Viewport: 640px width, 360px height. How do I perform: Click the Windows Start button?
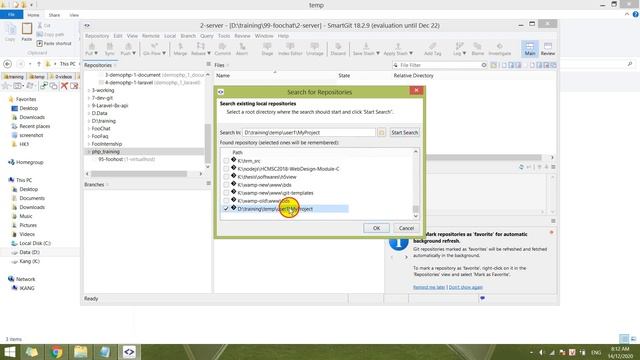[9, 352]
